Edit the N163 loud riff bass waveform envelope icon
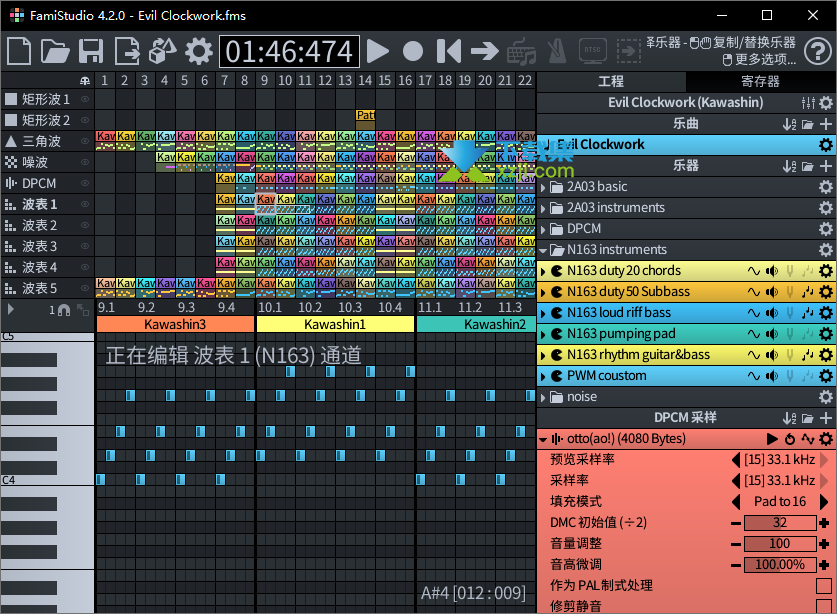The width and height of the screenshot is (837, 614). 754,313
